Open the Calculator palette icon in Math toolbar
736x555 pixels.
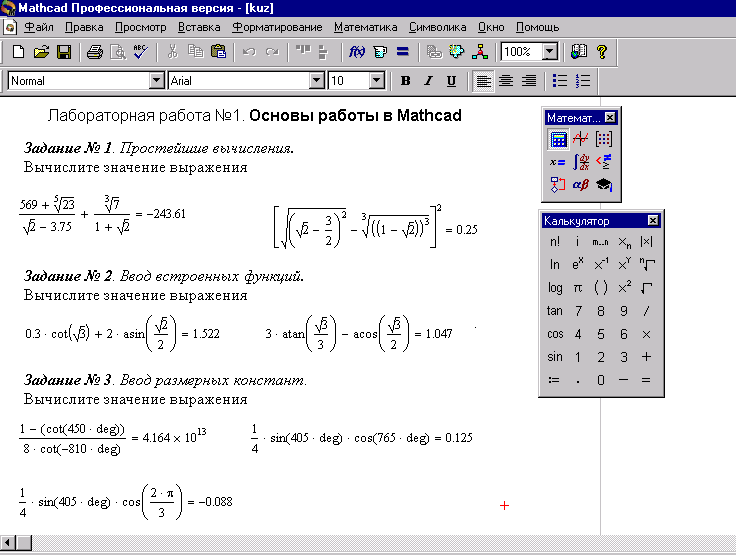click(558, 139)
